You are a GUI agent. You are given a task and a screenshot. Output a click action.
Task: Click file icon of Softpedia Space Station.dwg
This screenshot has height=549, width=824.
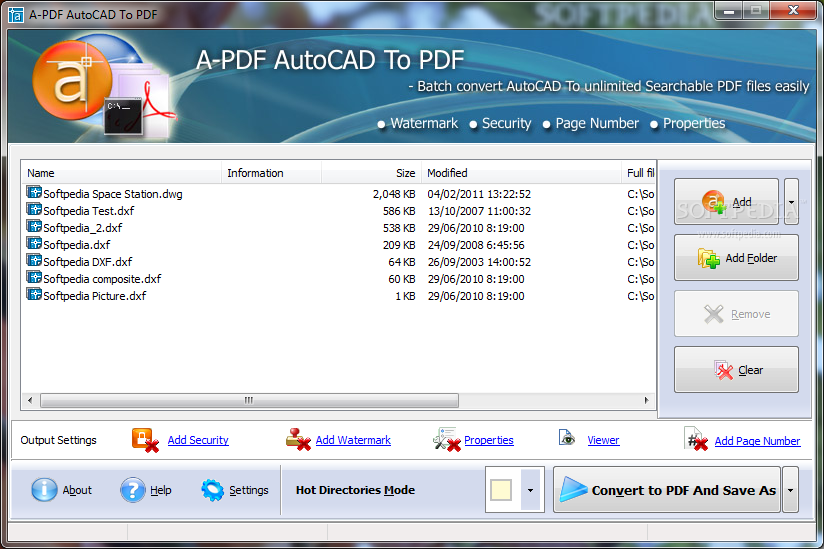[34, 192]
